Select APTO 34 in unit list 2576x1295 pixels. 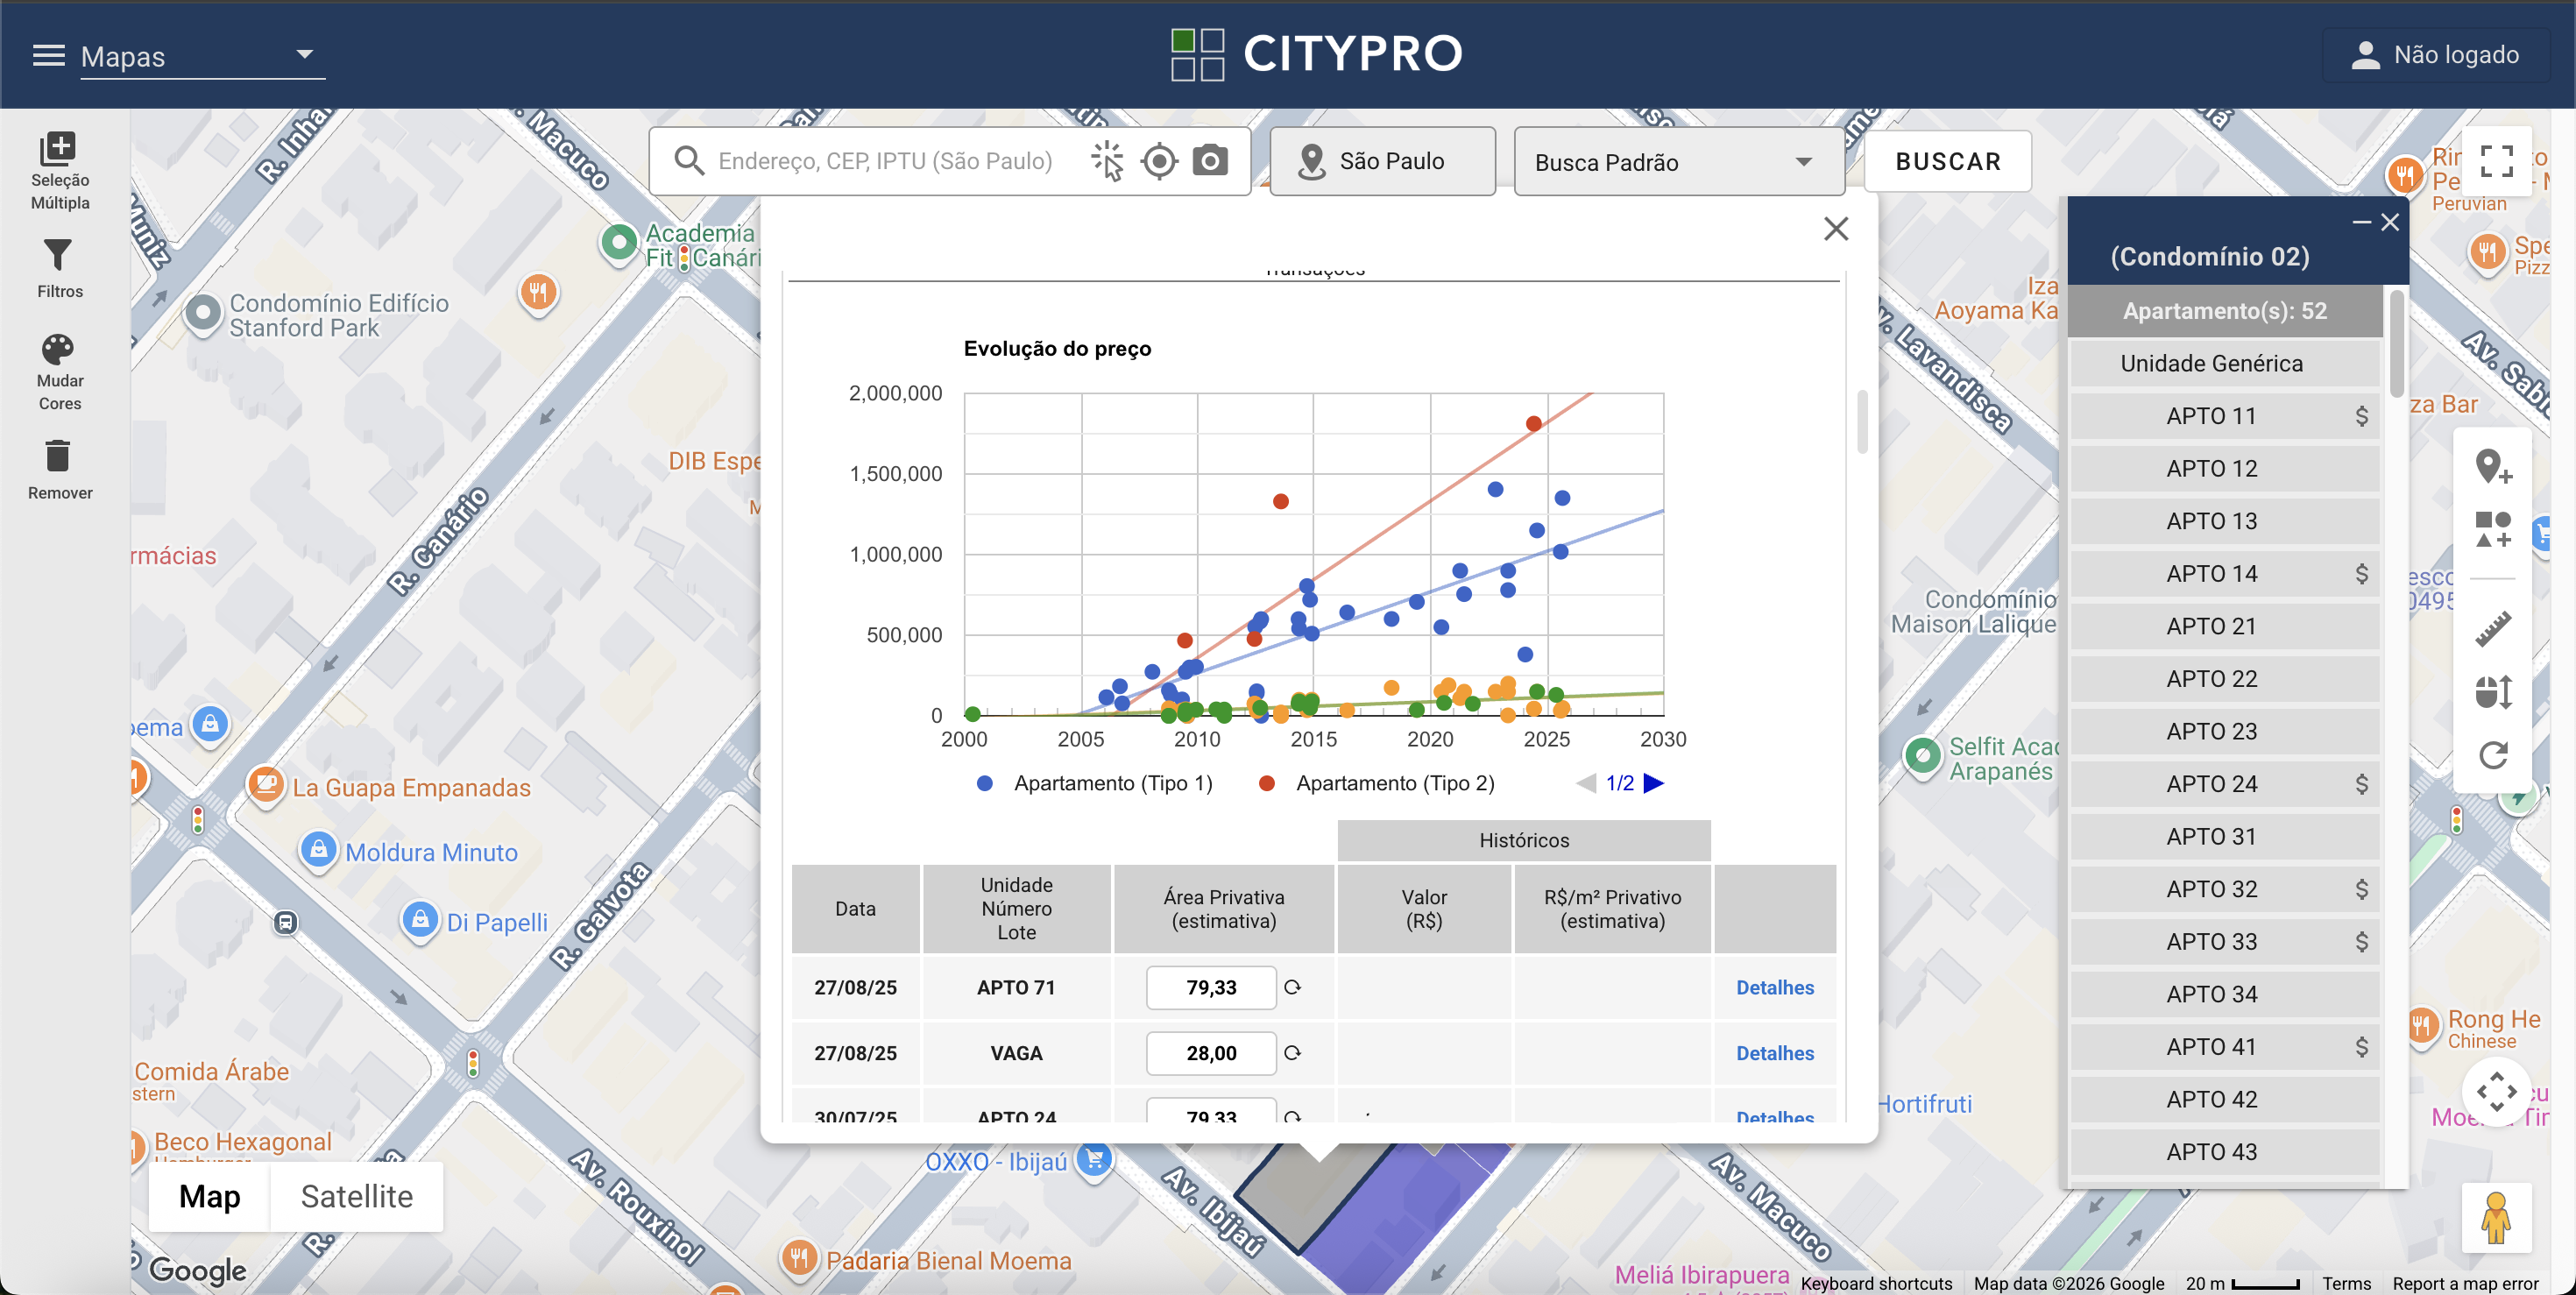2224,995
